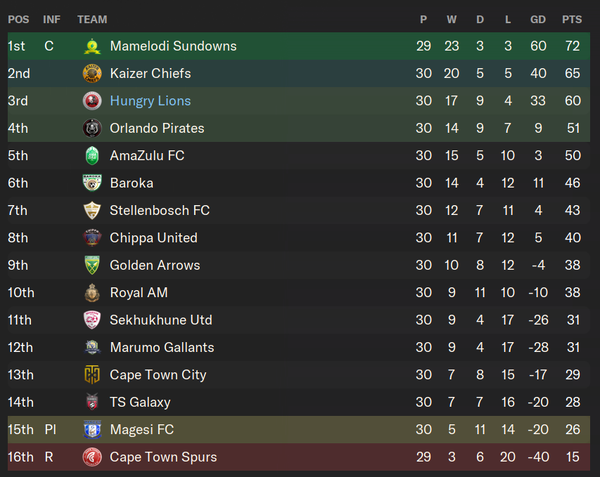This screenshot has height=477, width=600.
Task: Click the AmaZulu FC club badge
Action: 92,156
